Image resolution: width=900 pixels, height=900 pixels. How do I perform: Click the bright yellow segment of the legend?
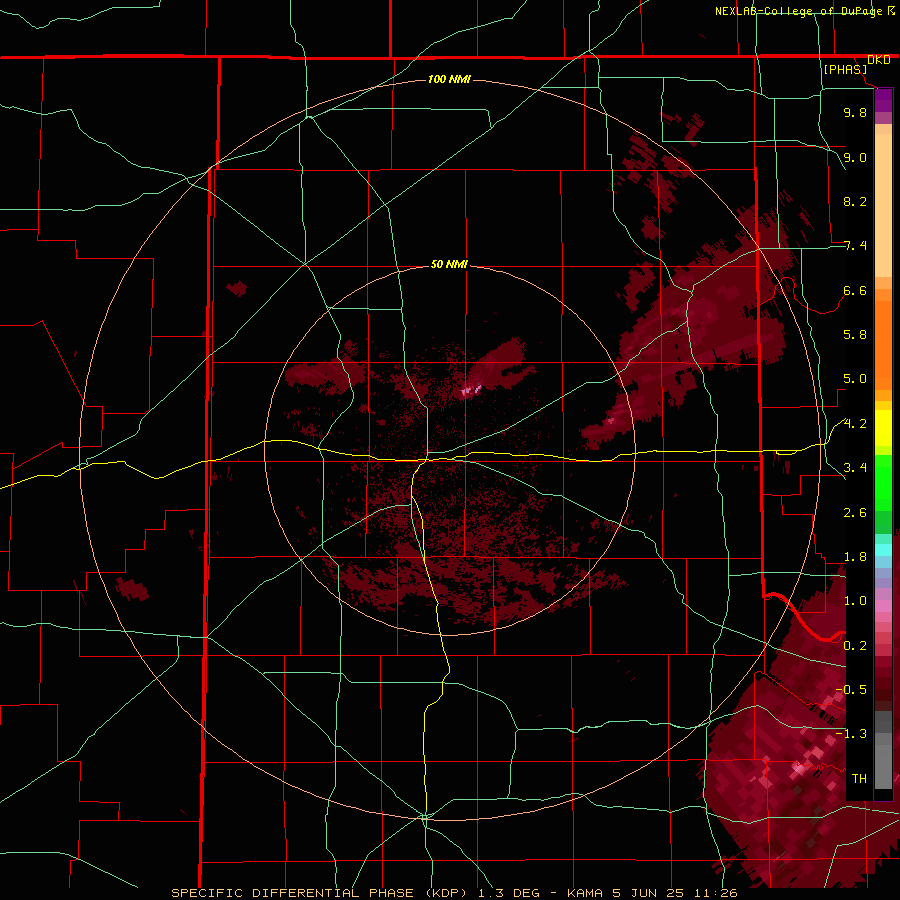coord(883,428)
